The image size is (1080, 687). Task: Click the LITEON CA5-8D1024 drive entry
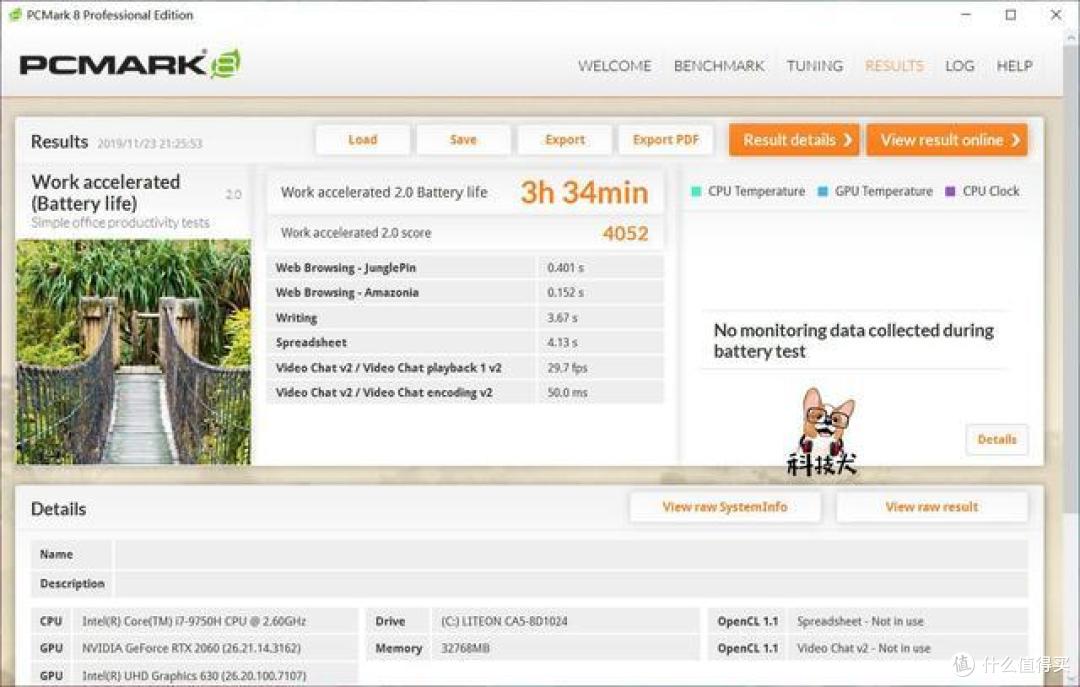tap(504, 621)
